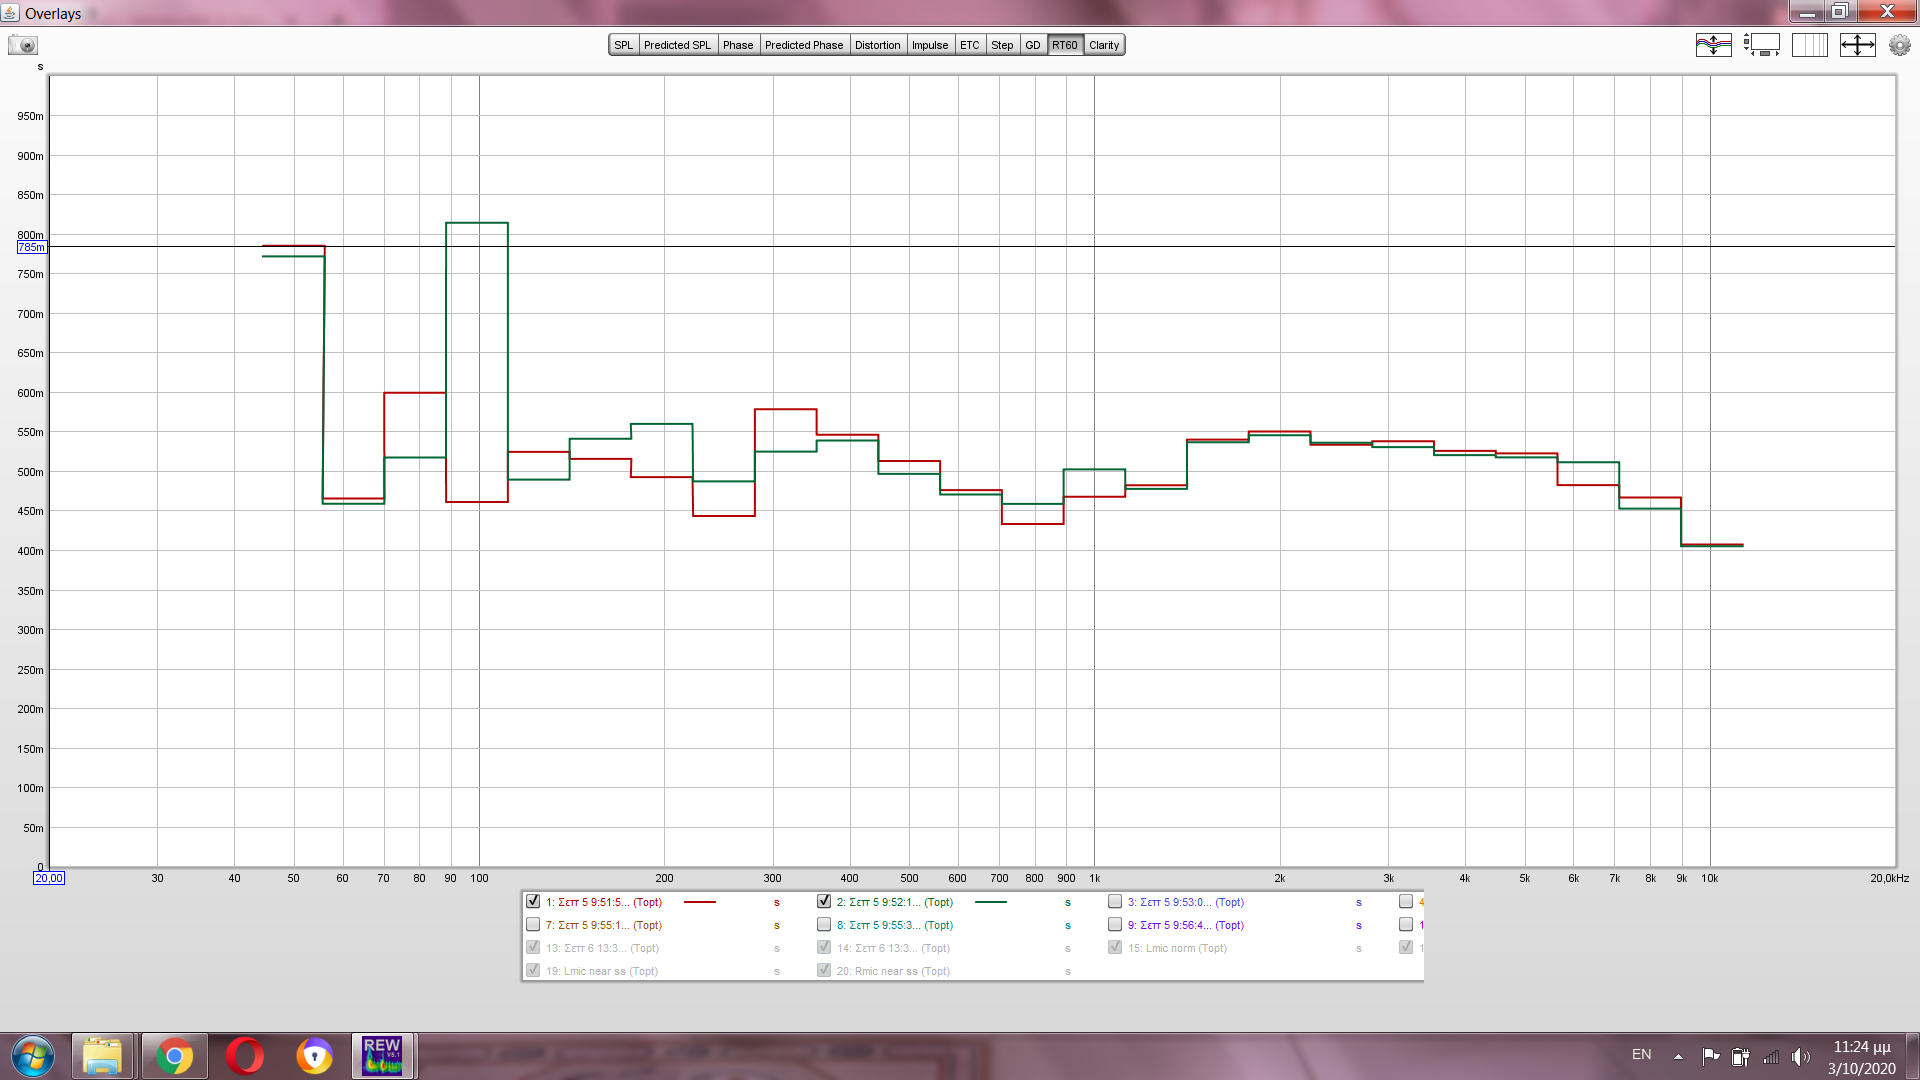Open the Impulse graph tab
This screenshot has height=1080, width=1920.
pyautogui.click(x=929, y=45)
